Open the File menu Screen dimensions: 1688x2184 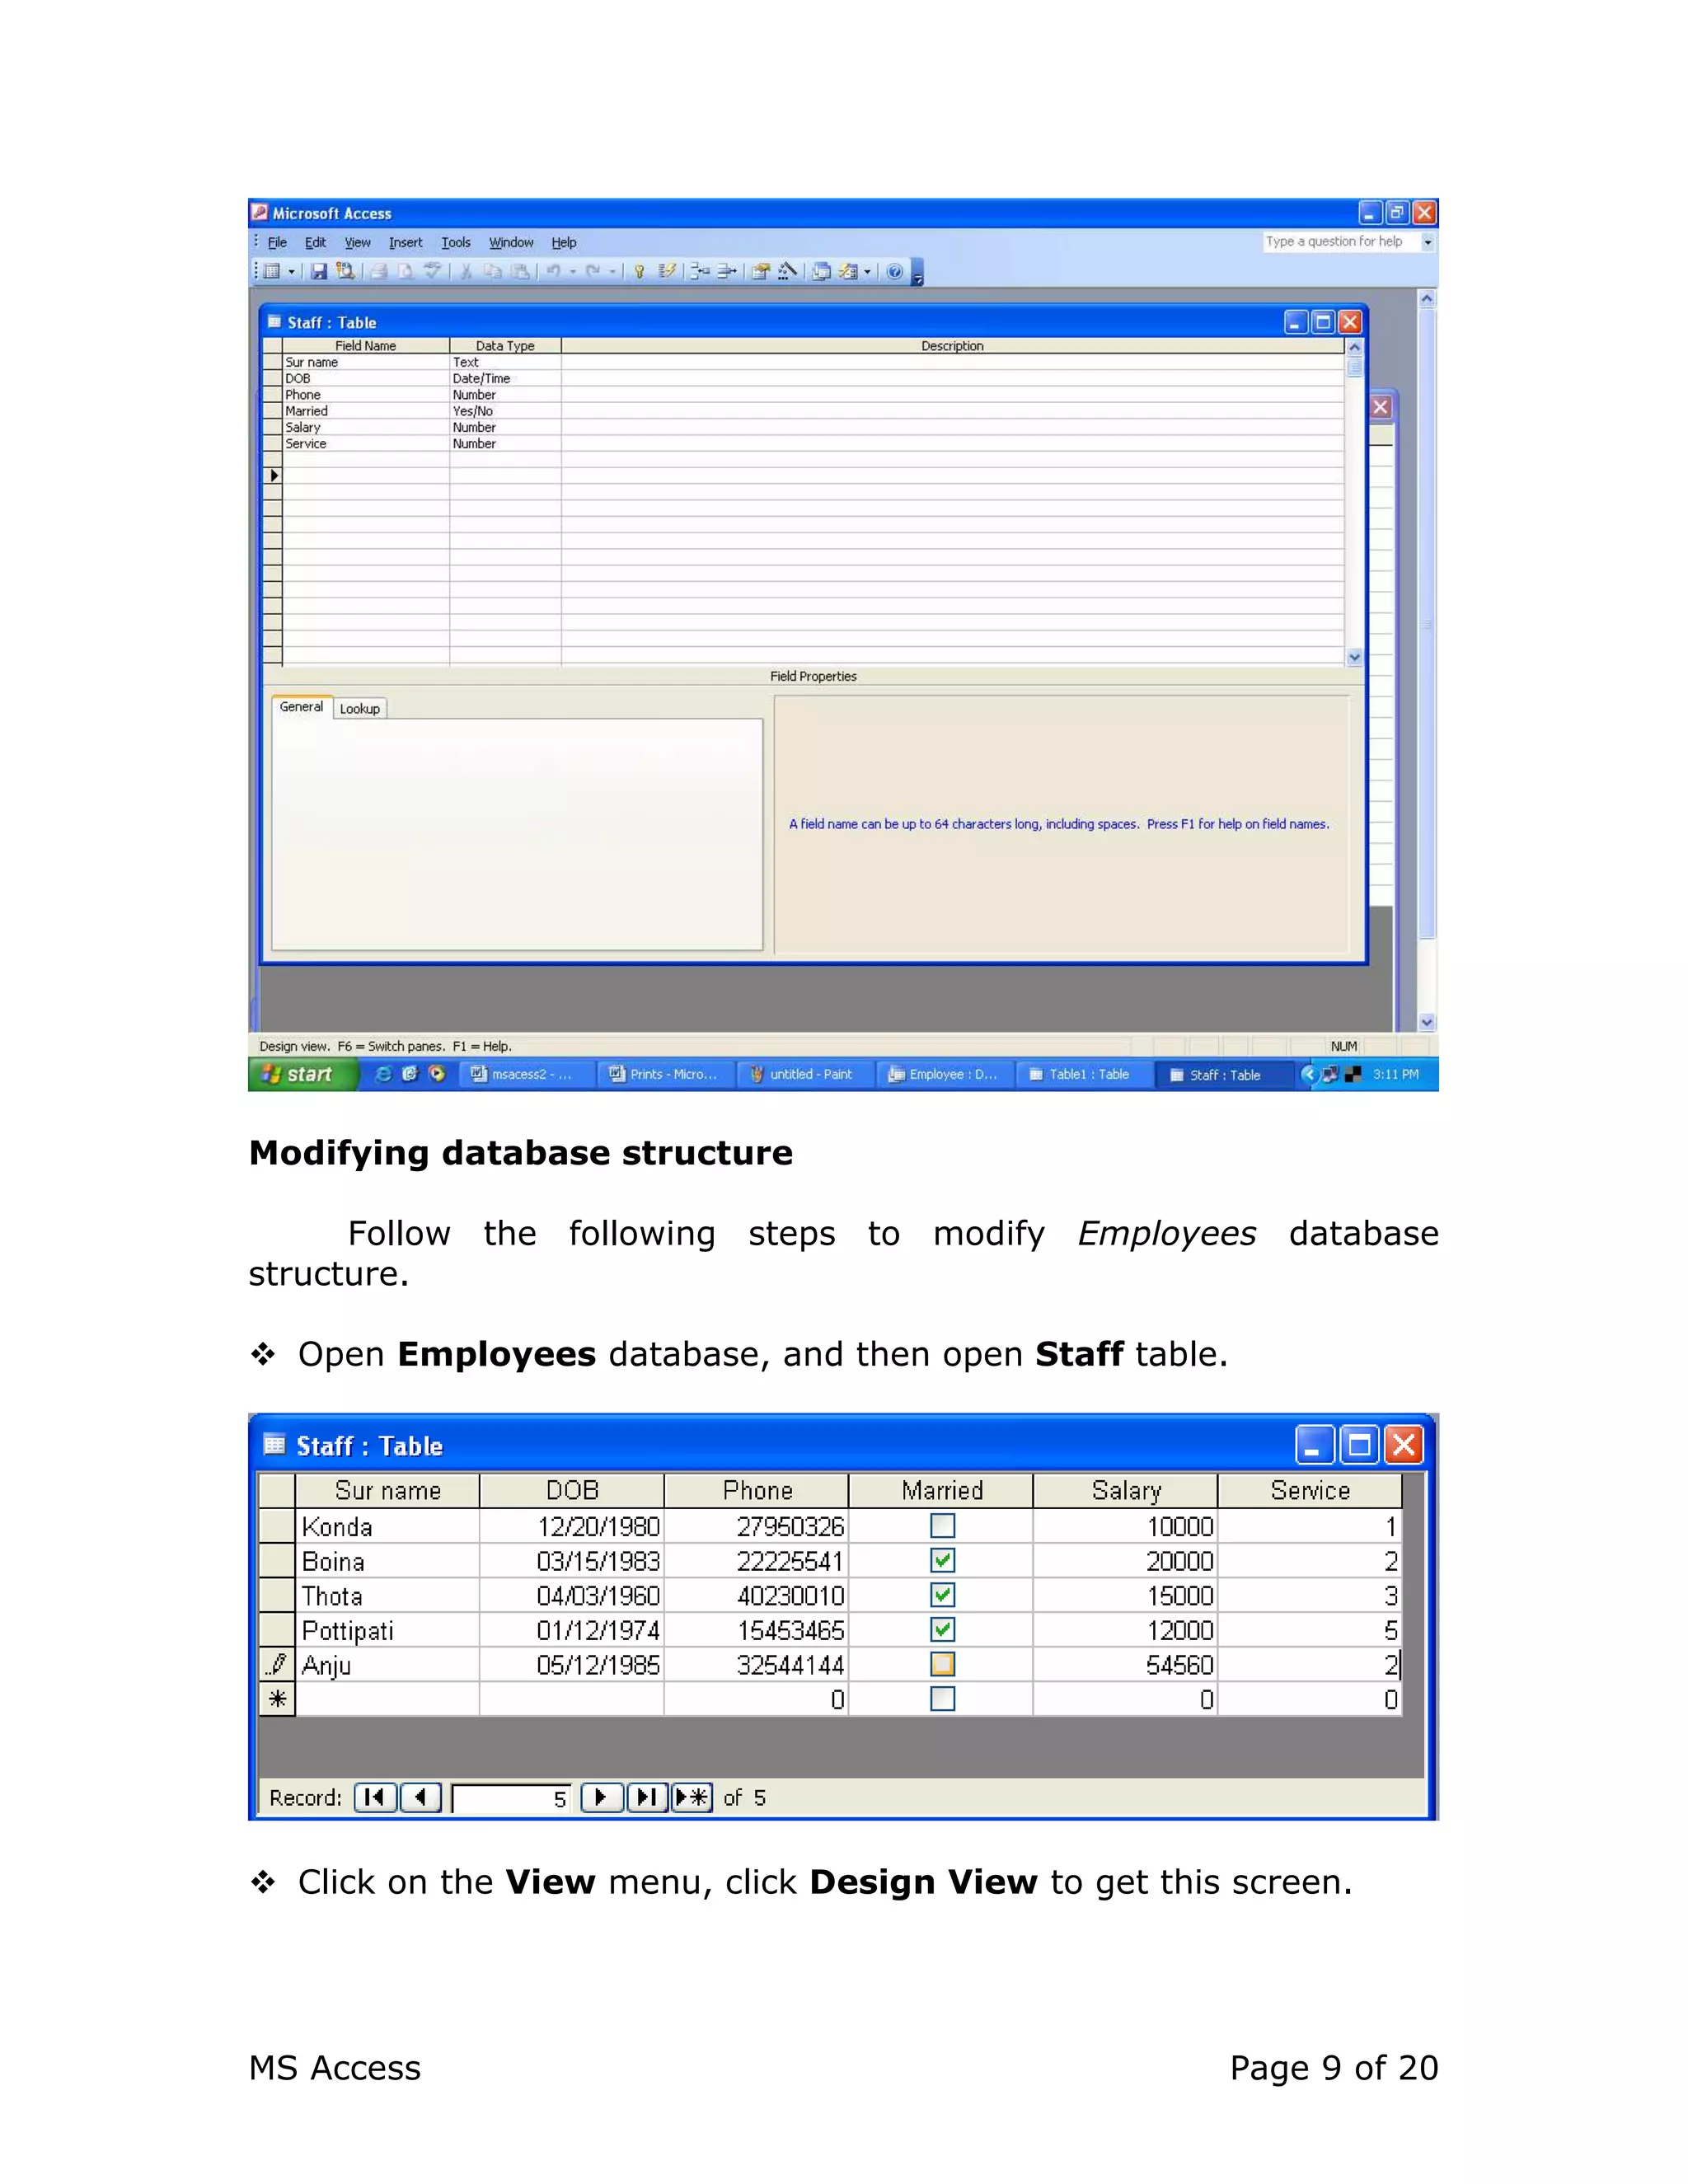coord(277,242)
